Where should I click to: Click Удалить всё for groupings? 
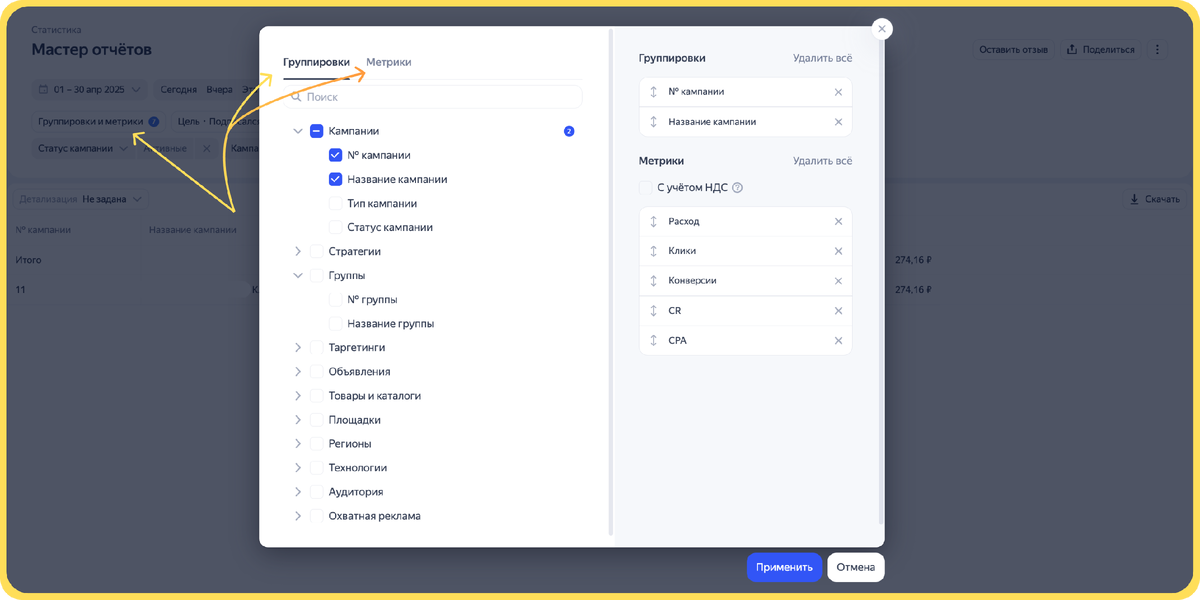click(x=822, y=59)
